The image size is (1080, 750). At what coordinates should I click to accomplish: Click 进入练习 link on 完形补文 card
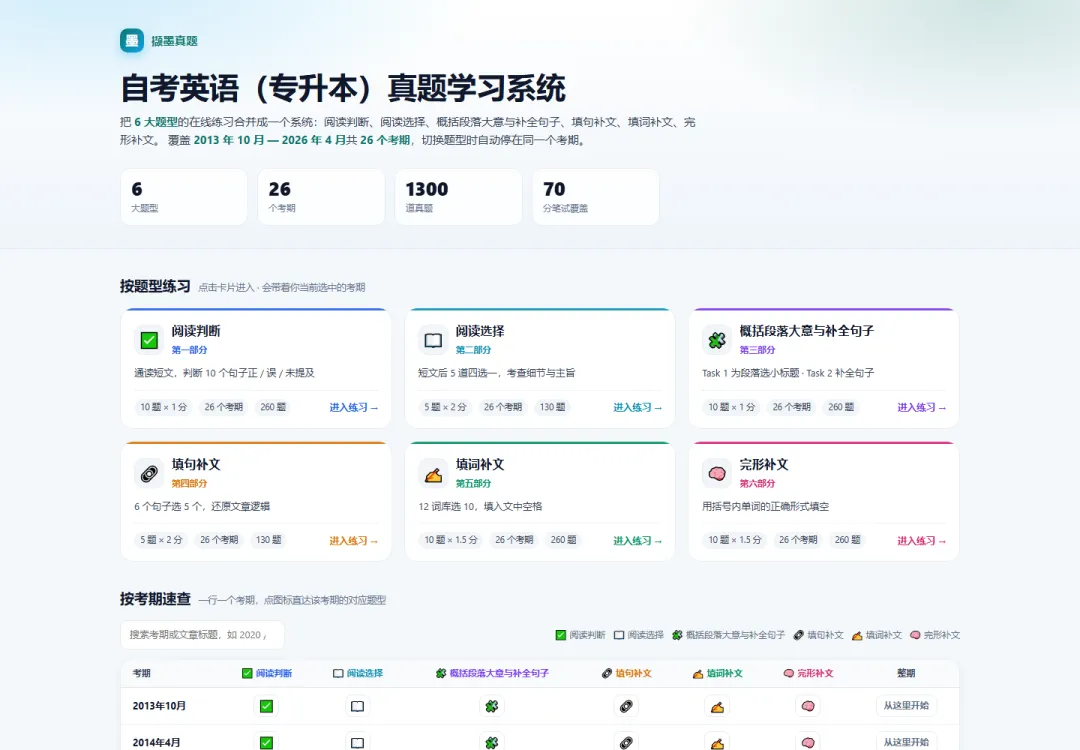pyautogui.click(x=922, y=541)
